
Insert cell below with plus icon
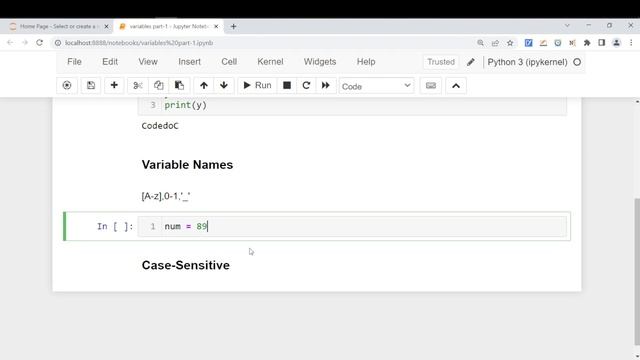114,86
